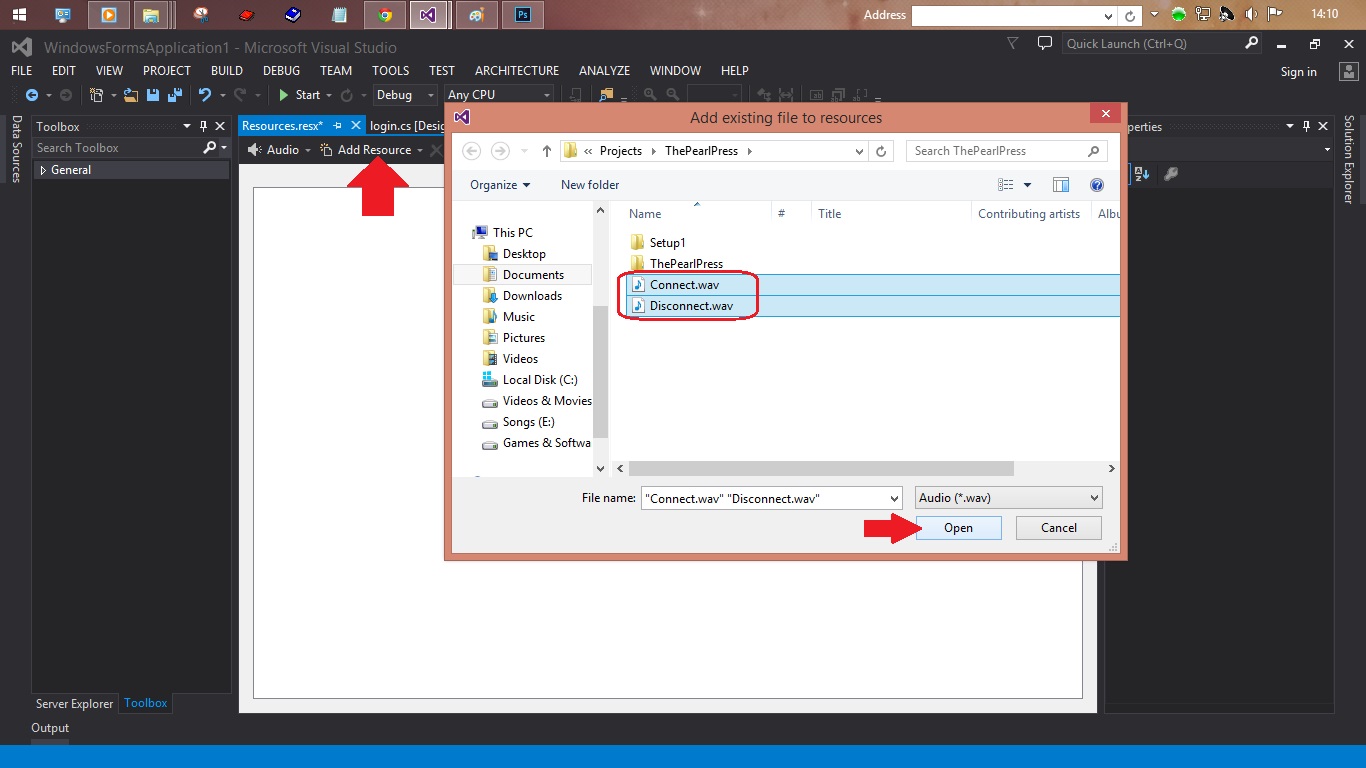The image size is (1366, 768).
Task: Open the PROJECT menu
Action: click(167, 71)
